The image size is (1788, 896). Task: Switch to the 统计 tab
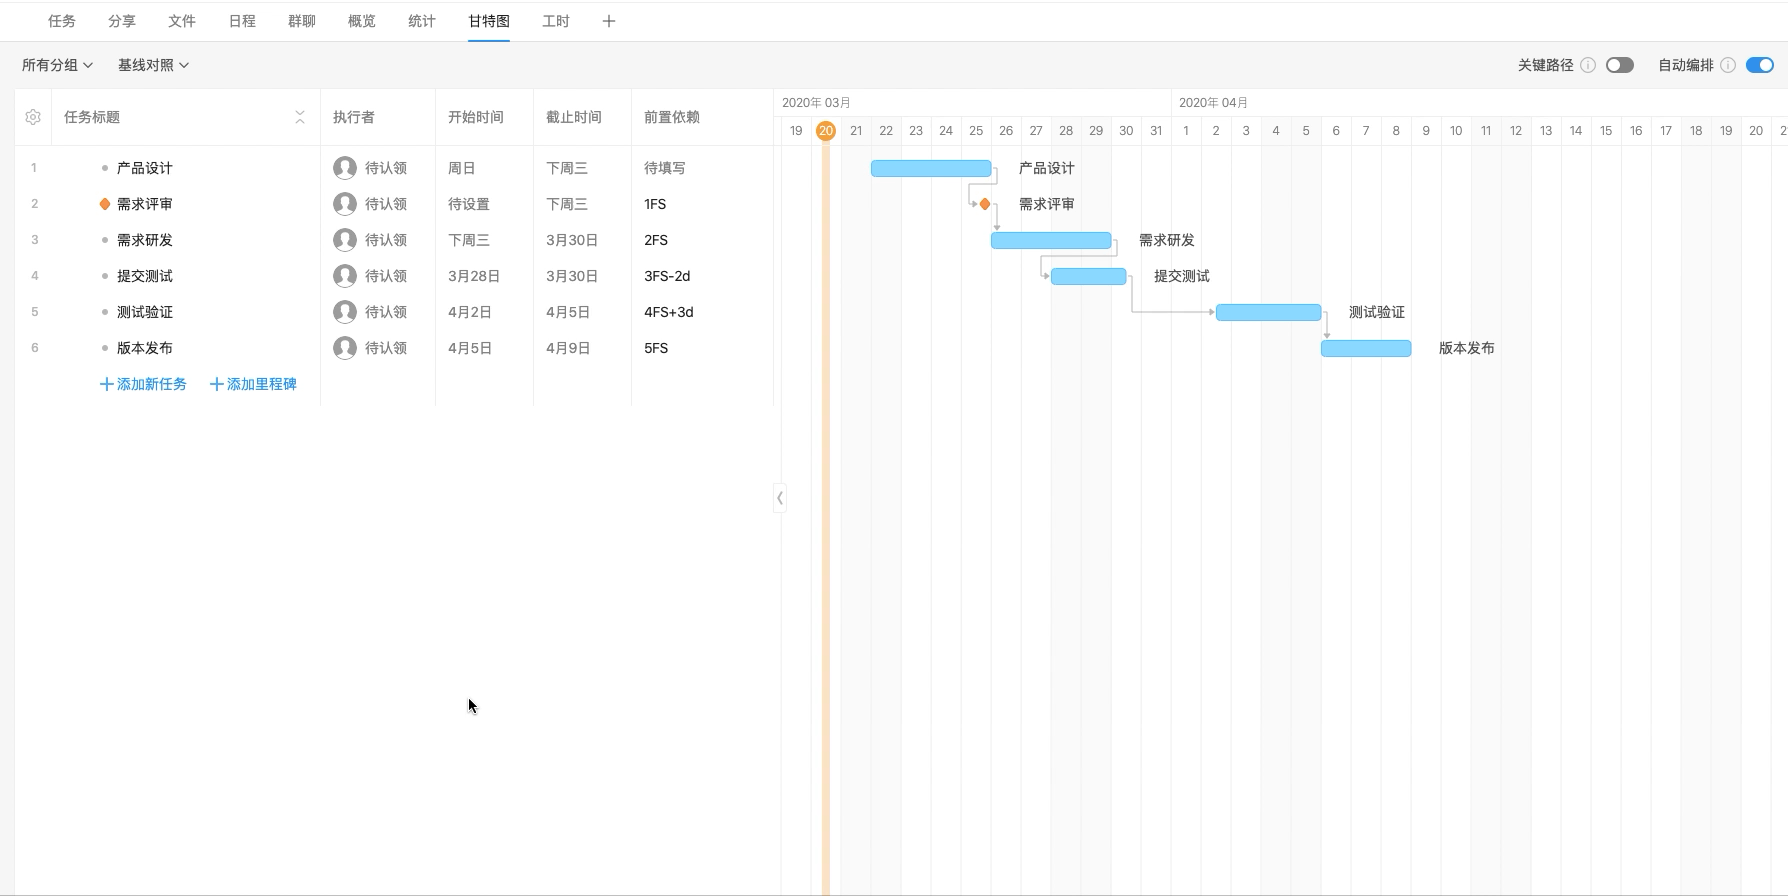coord(422,21)
